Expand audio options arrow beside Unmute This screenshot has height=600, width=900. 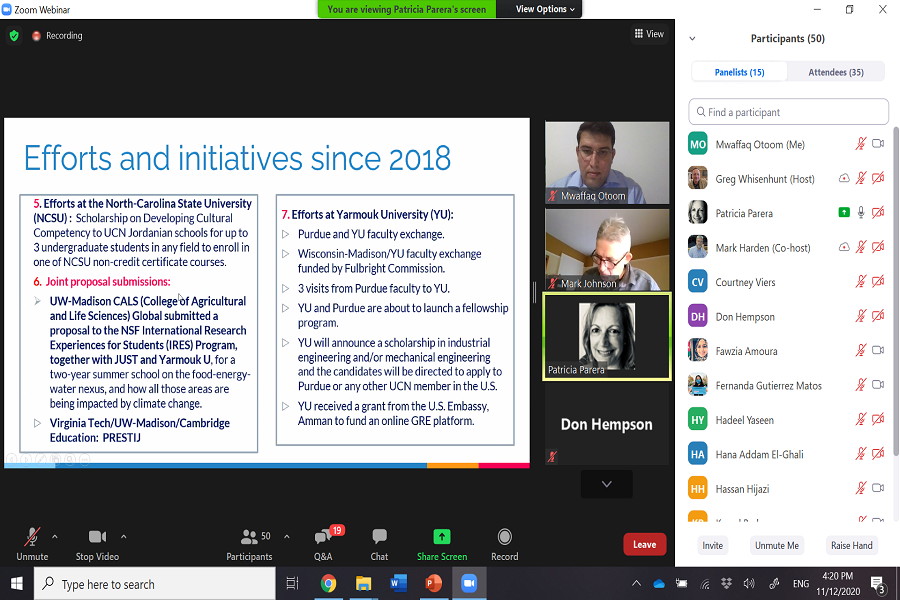tap(55, 537)
